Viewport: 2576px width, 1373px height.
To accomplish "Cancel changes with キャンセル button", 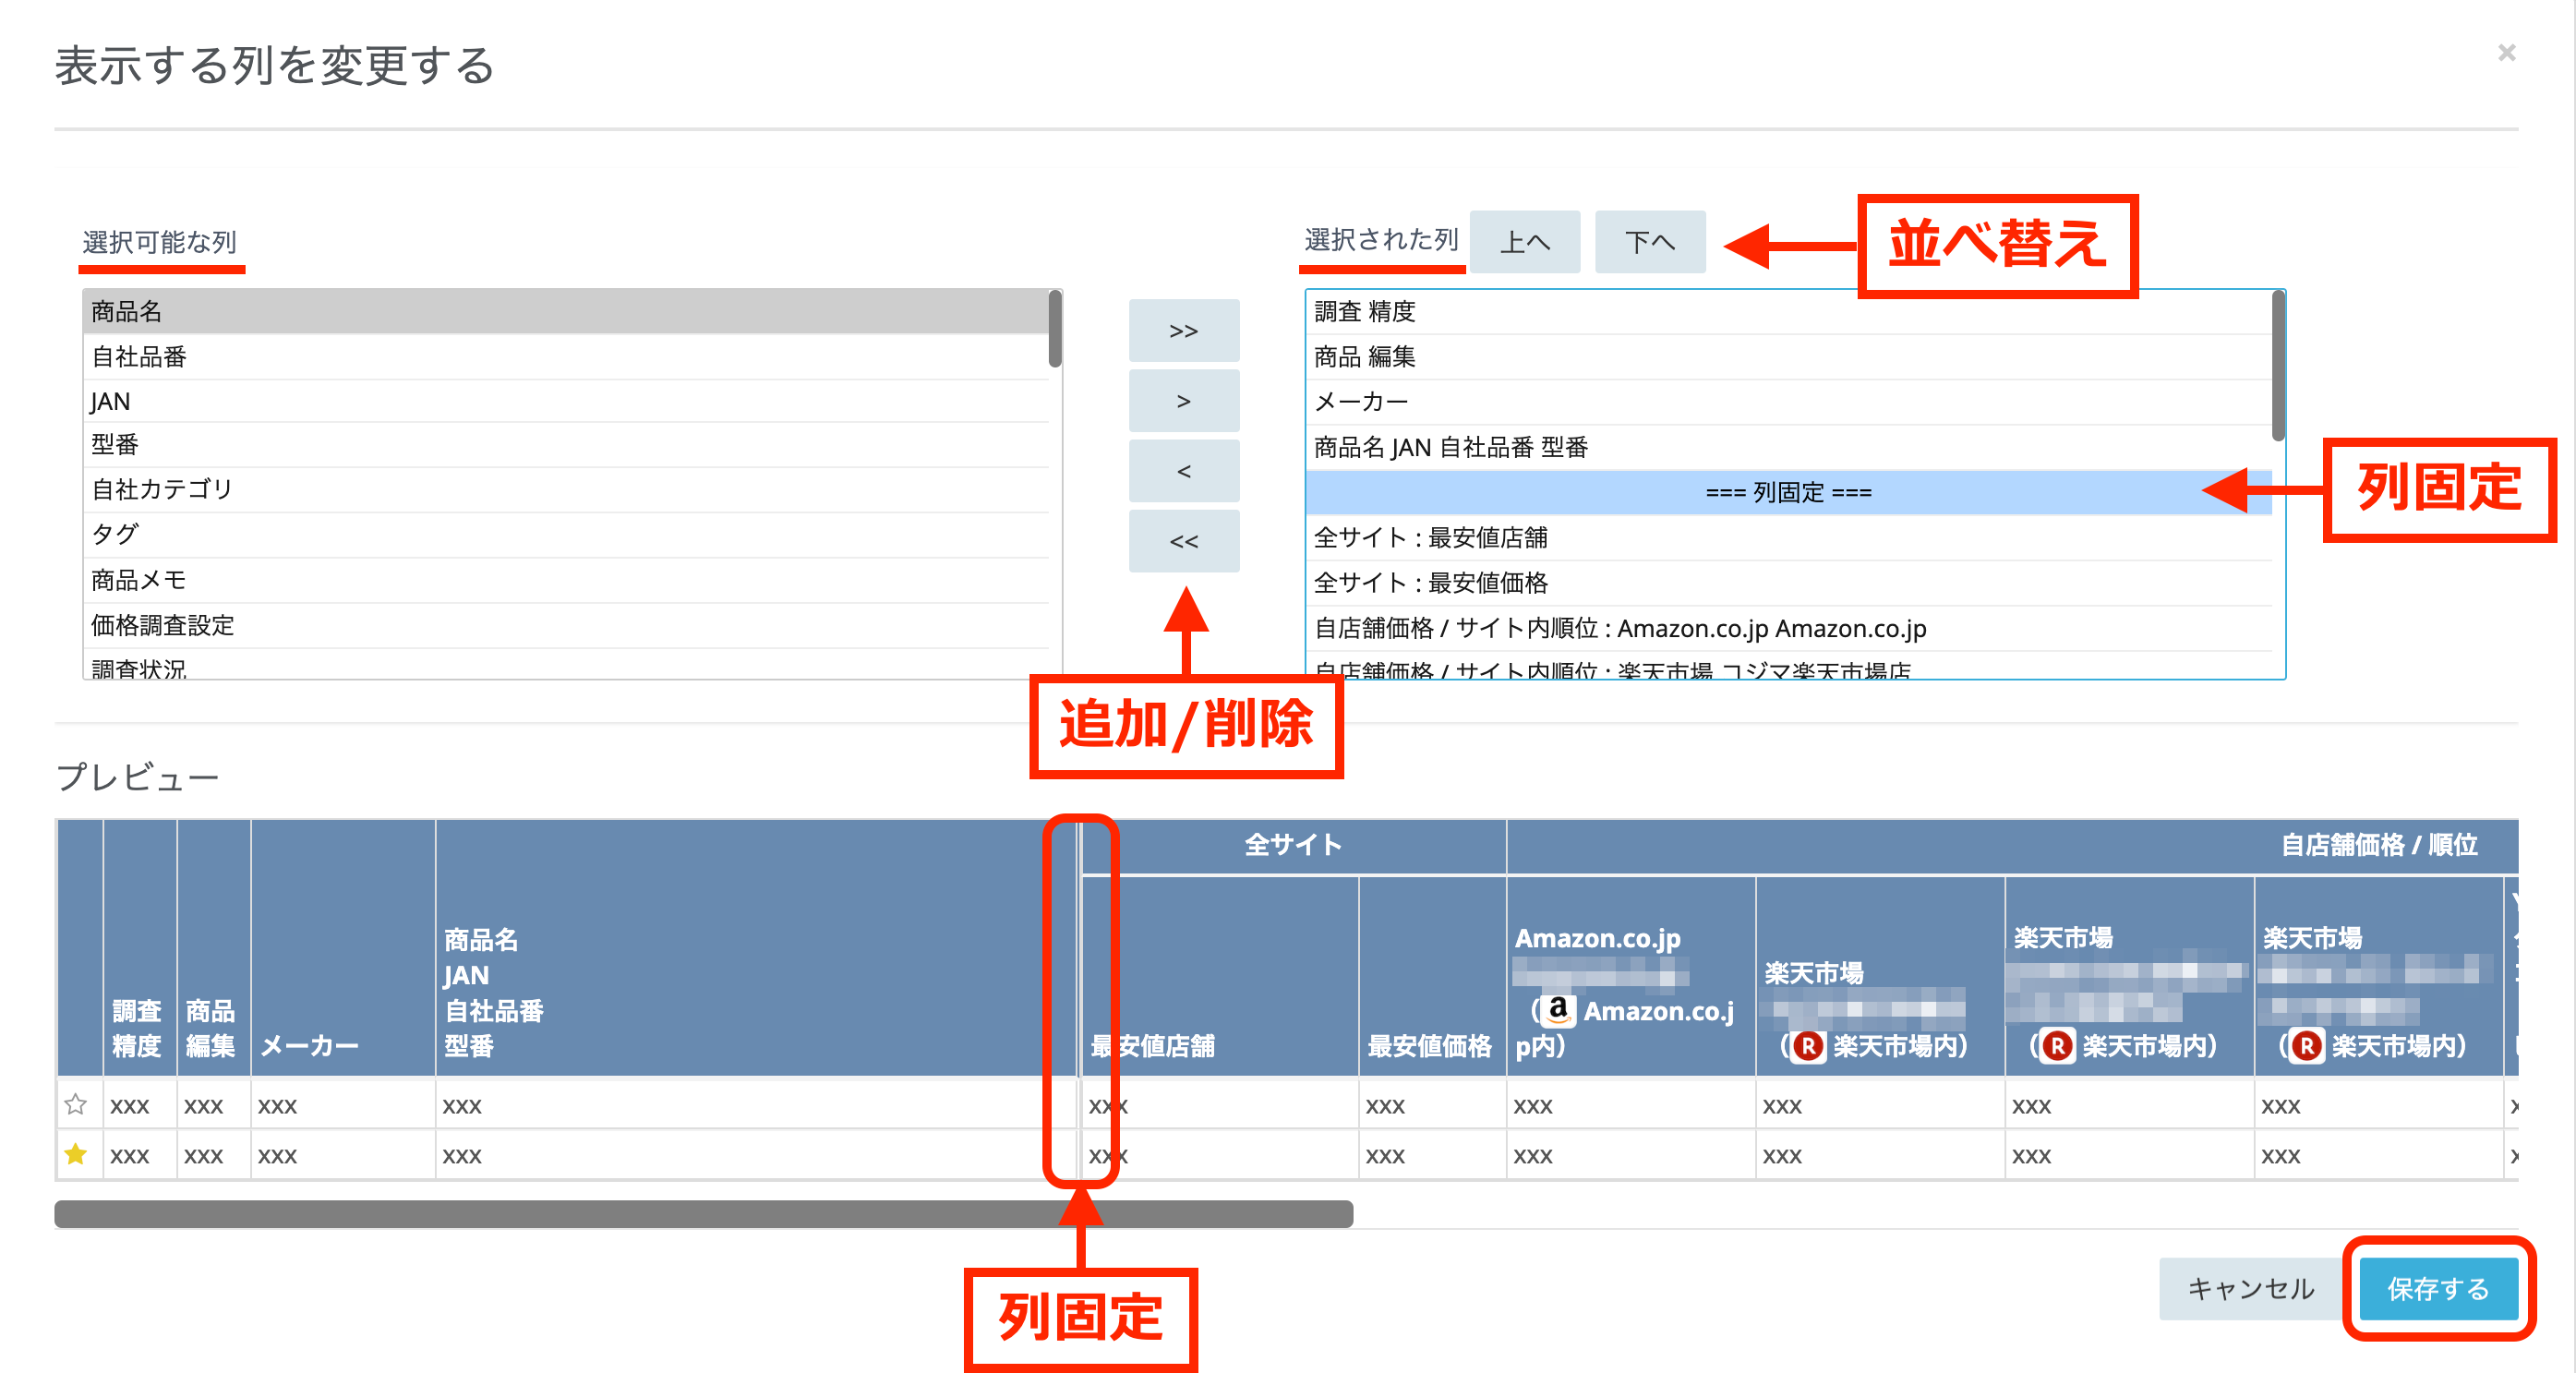I will [x=2250, y=1288].
